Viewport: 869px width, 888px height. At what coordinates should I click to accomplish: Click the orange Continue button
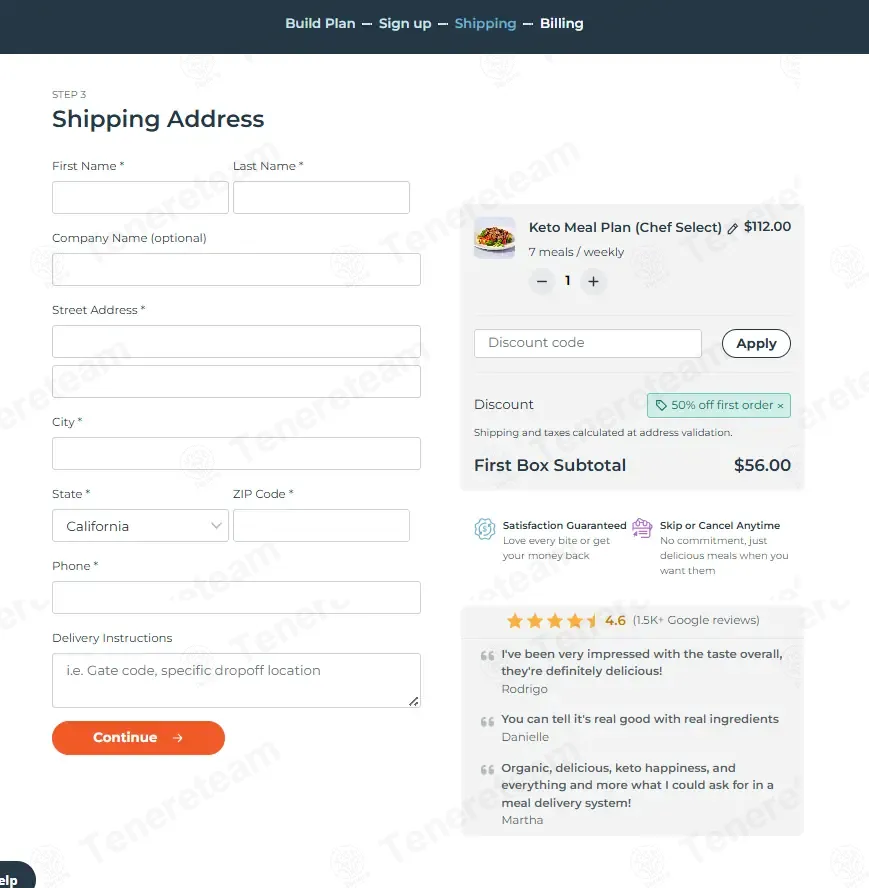tap(138, 737)
